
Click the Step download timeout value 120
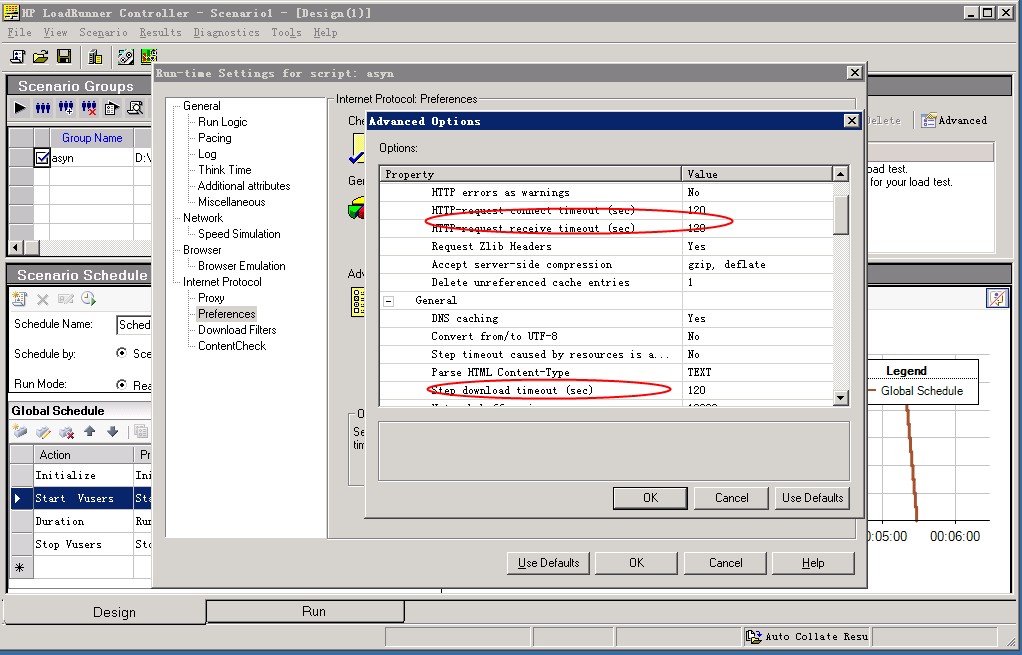pos(757,390)
